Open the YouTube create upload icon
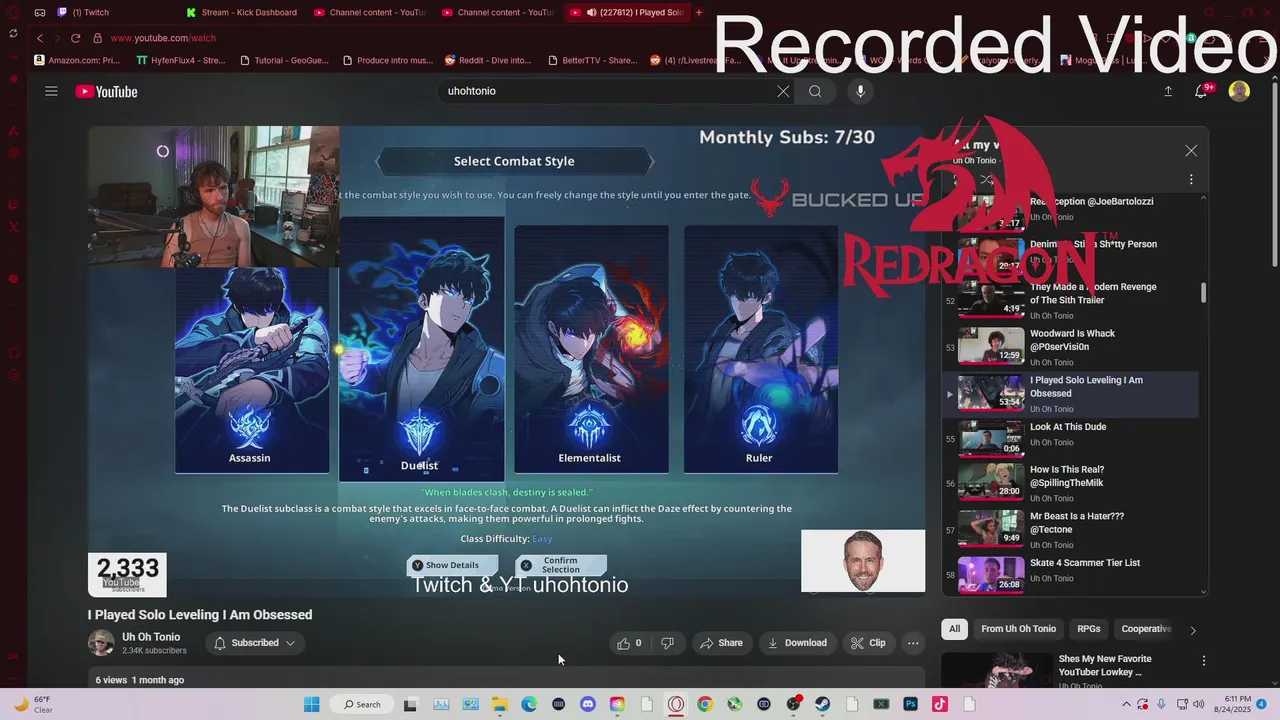 1168,91
